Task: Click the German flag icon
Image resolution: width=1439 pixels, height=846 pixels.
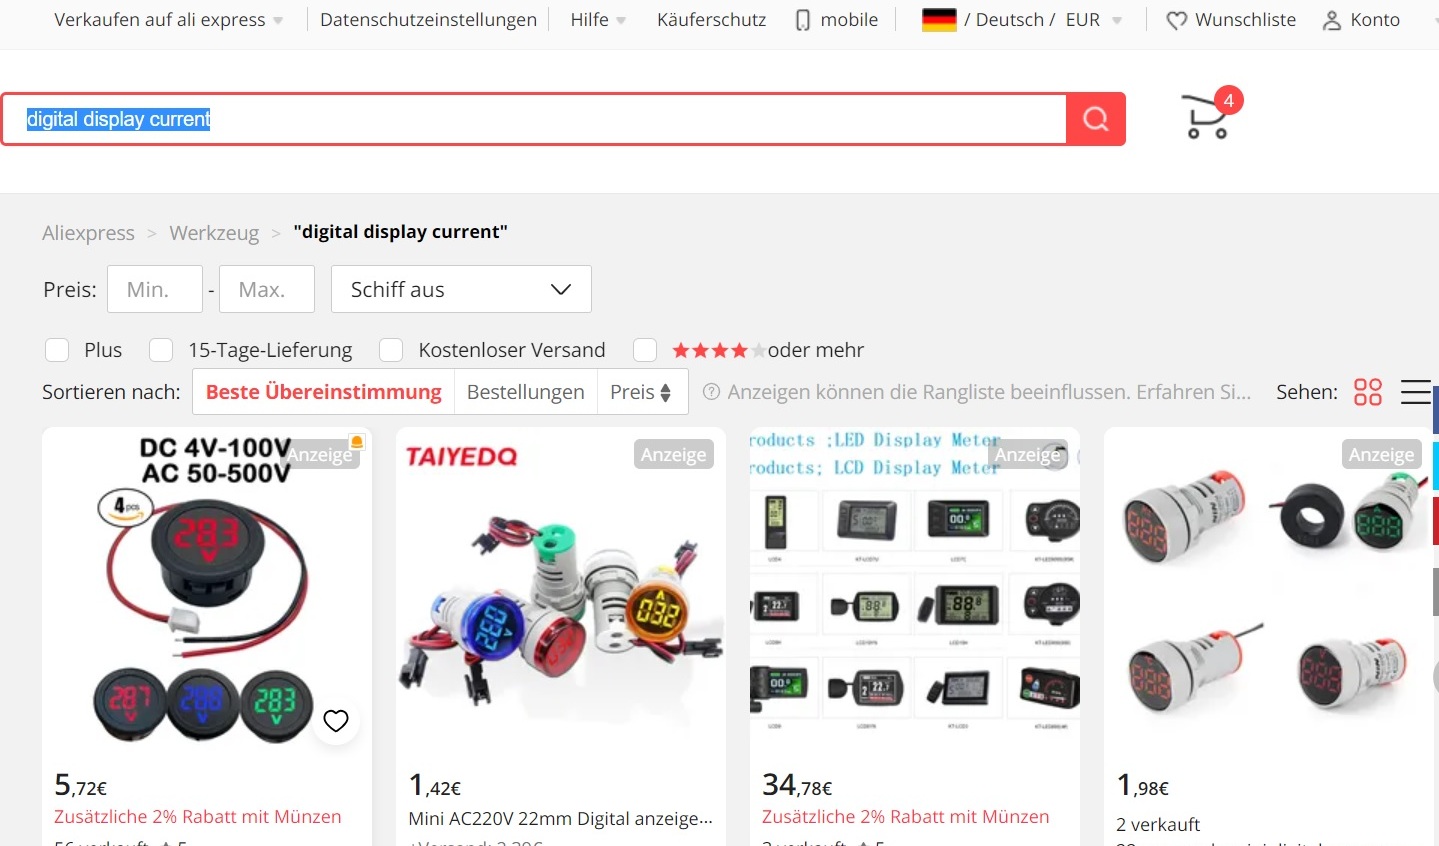Action: pyautogui.click(x=939, y=20)
